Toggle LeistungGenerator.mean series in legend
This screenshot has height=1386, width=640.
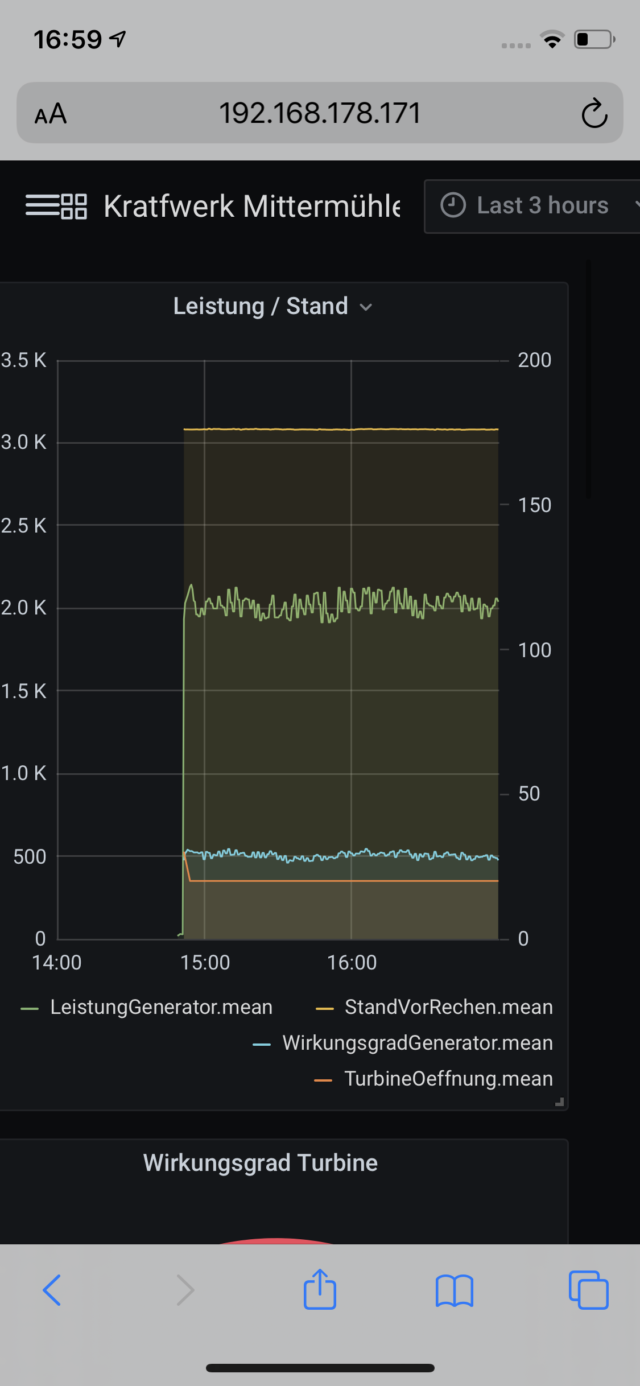[x=160, y=1007]
